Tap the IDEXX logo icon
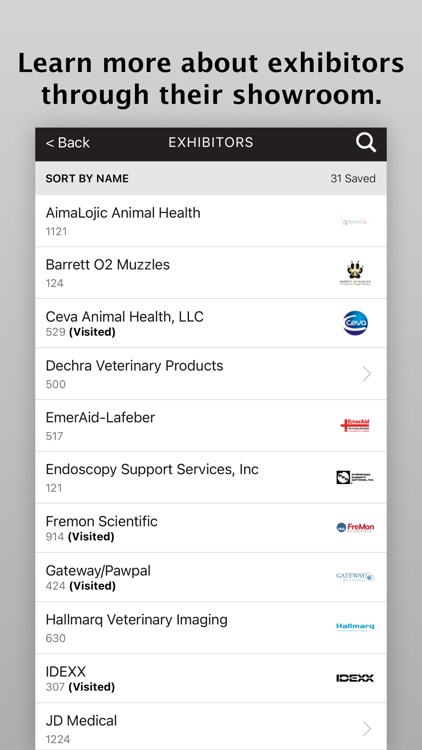 (x=355, y=678)
